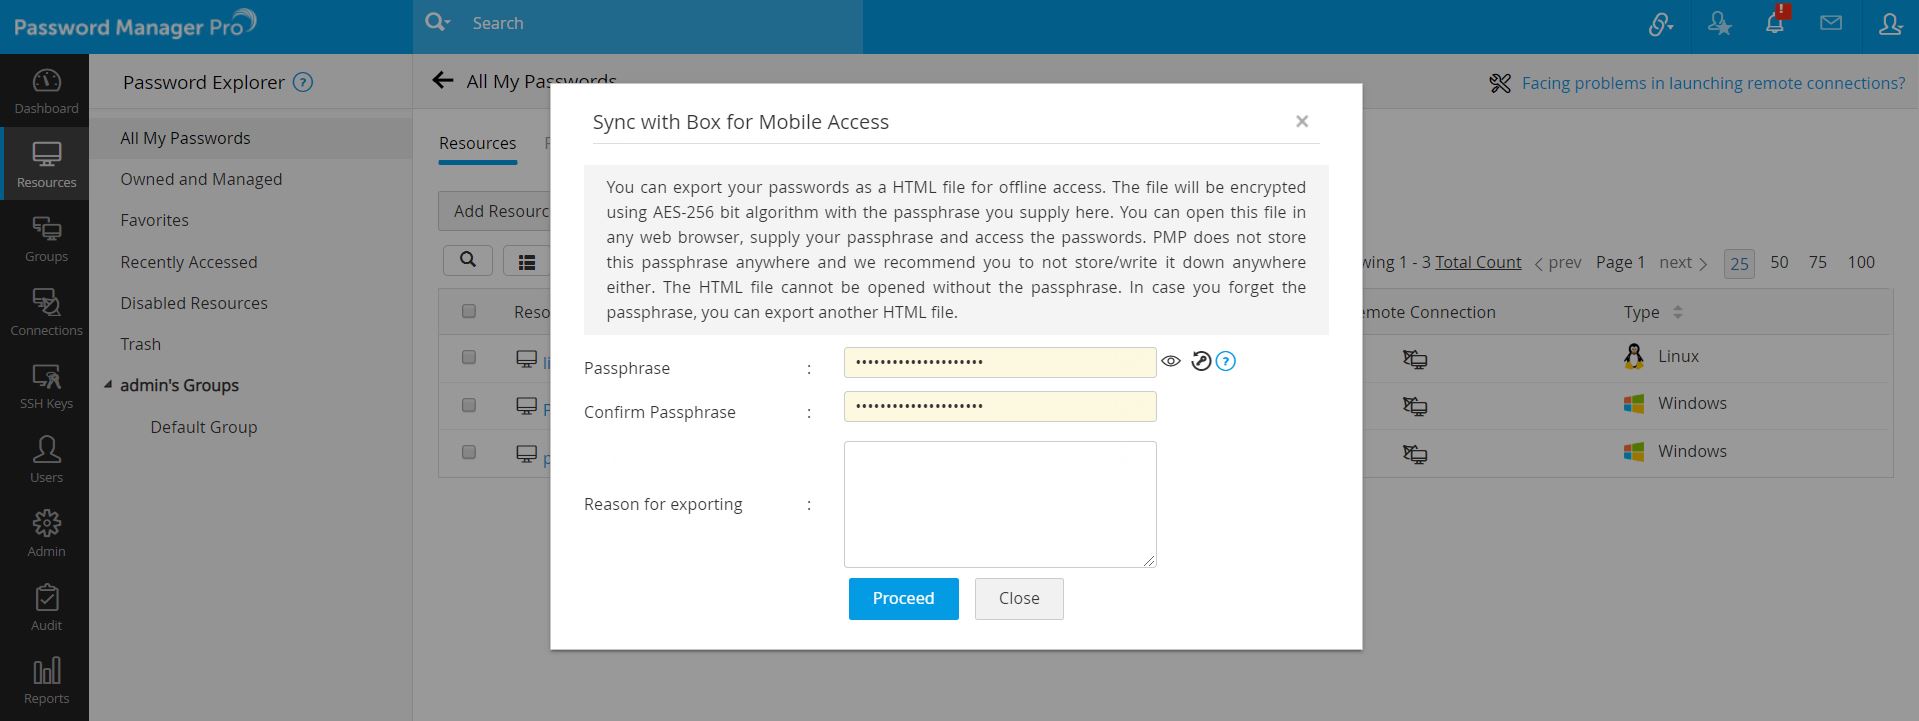Open the notifications bell icon
Viewport: 1919px width, 721px height.
tap(1775, 24)
